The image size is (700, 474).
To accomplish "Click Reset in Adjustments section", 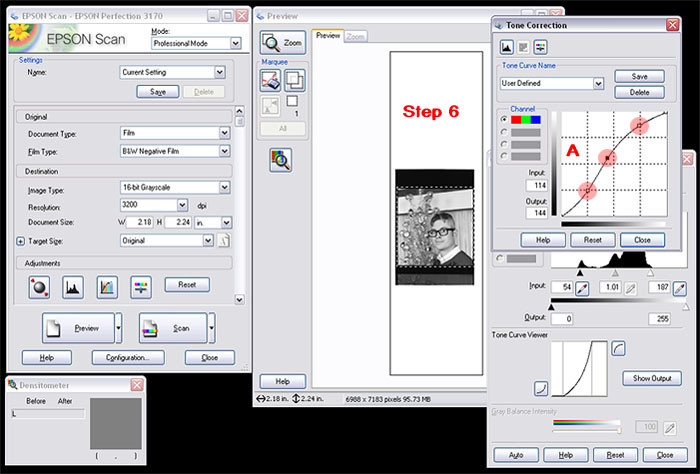I will pos(187,285).
